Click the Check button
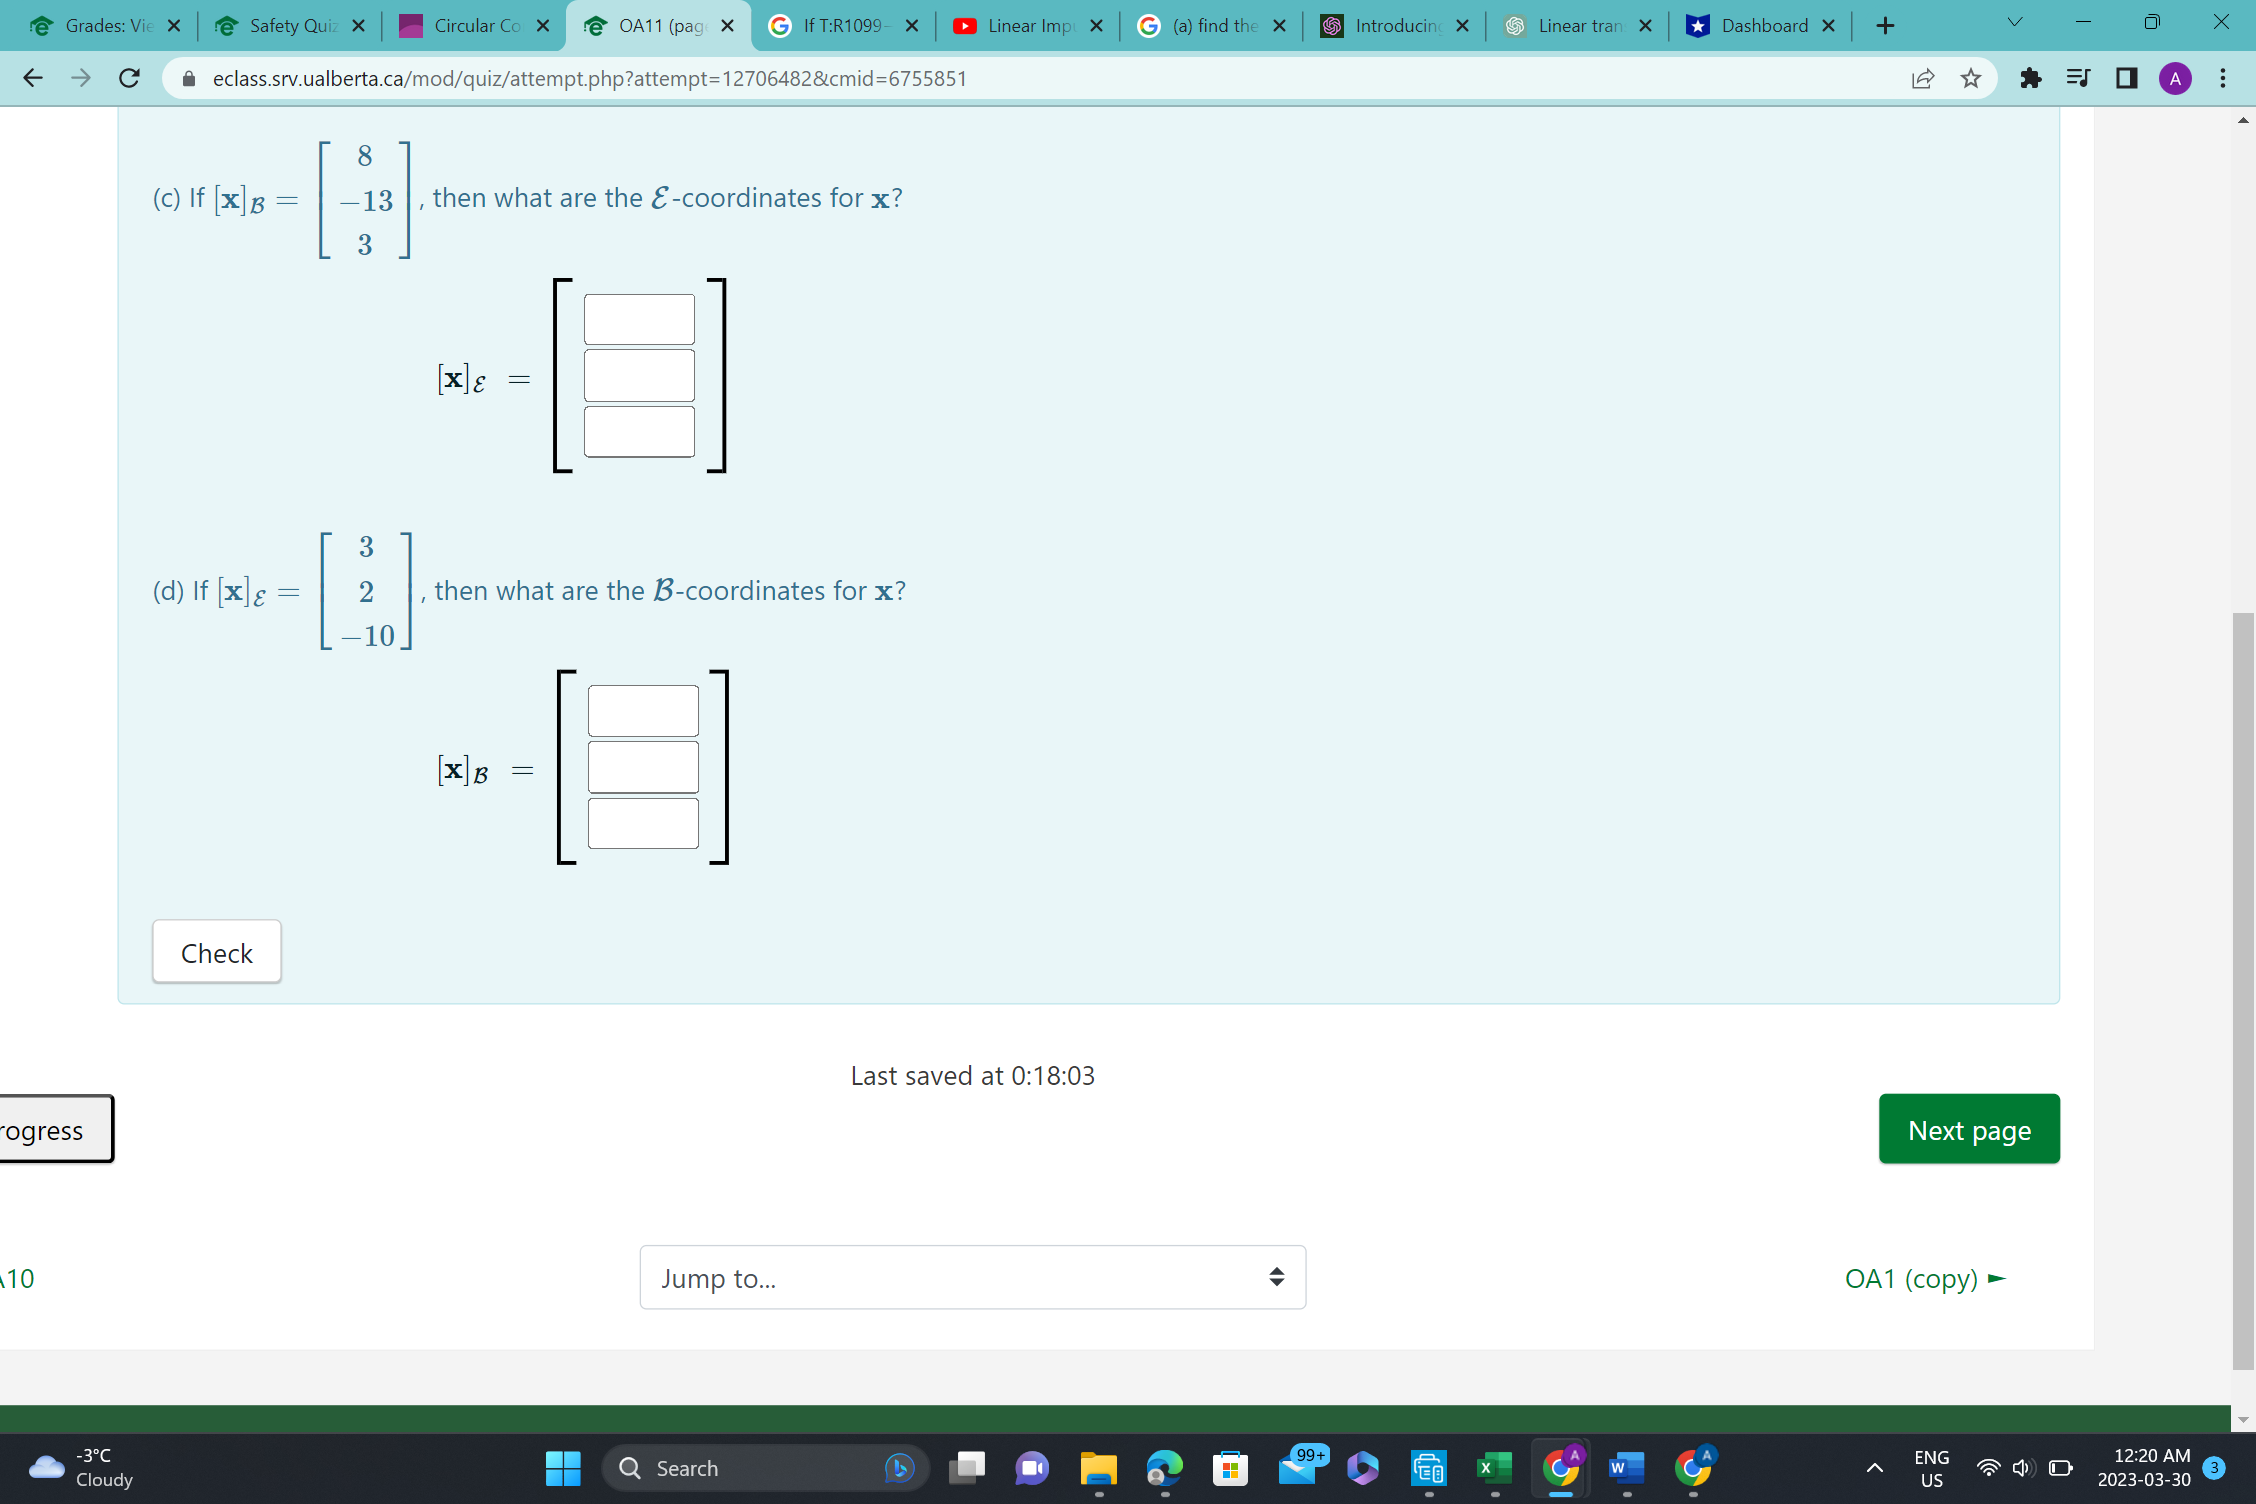Image resolution: width=2256 pixels, height=1504 pixels. (x=216, y=952)
